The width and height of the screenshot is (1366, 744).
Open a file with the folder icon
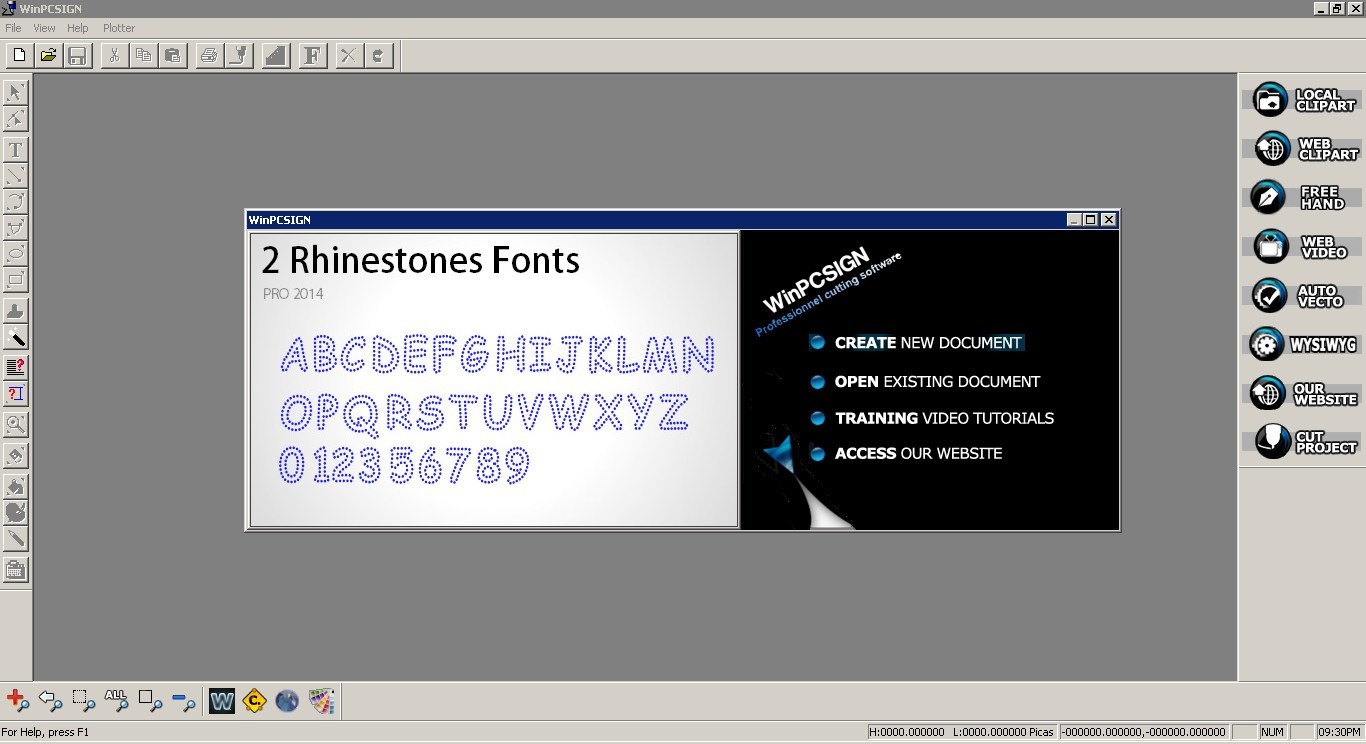coord(48,55)
